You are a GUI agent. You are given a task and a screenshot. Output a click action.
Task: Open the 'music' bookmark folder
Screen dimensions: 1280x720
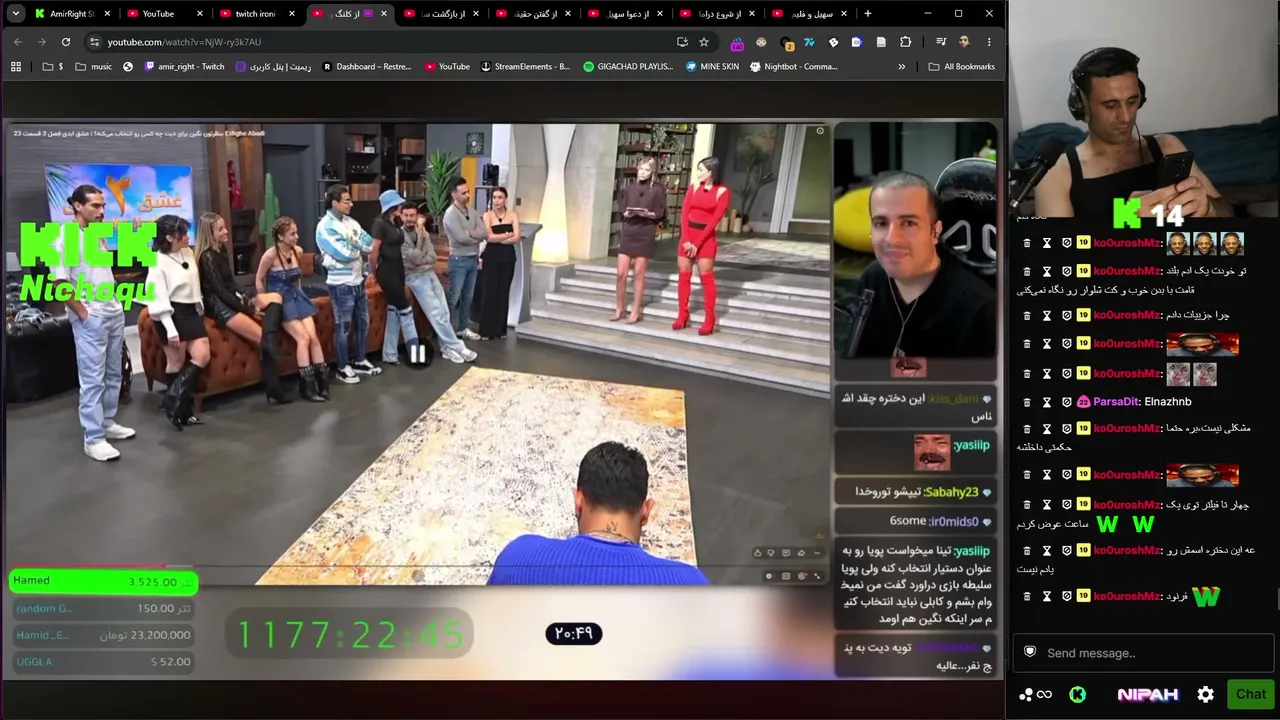93,67
